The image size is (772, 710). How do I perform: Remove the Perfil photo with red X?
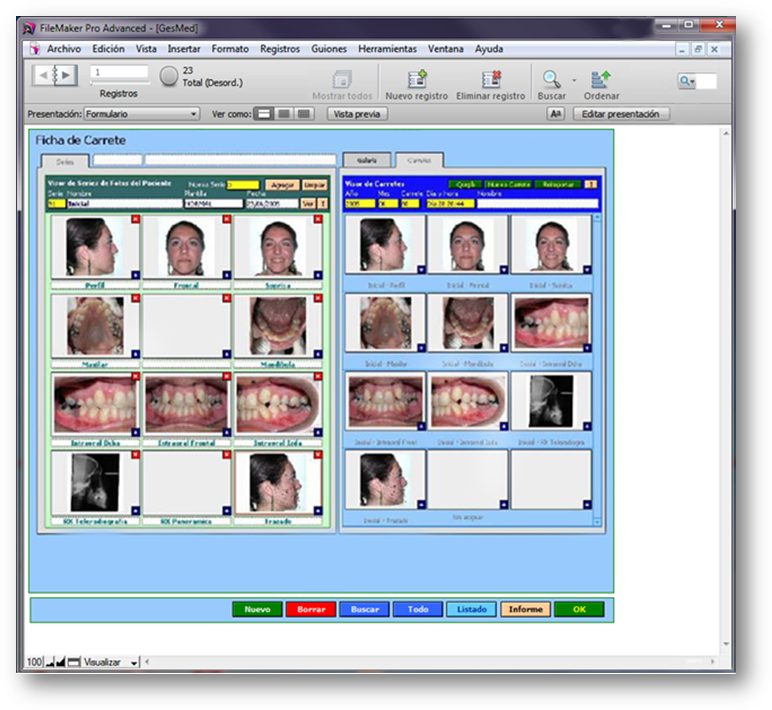135,219
